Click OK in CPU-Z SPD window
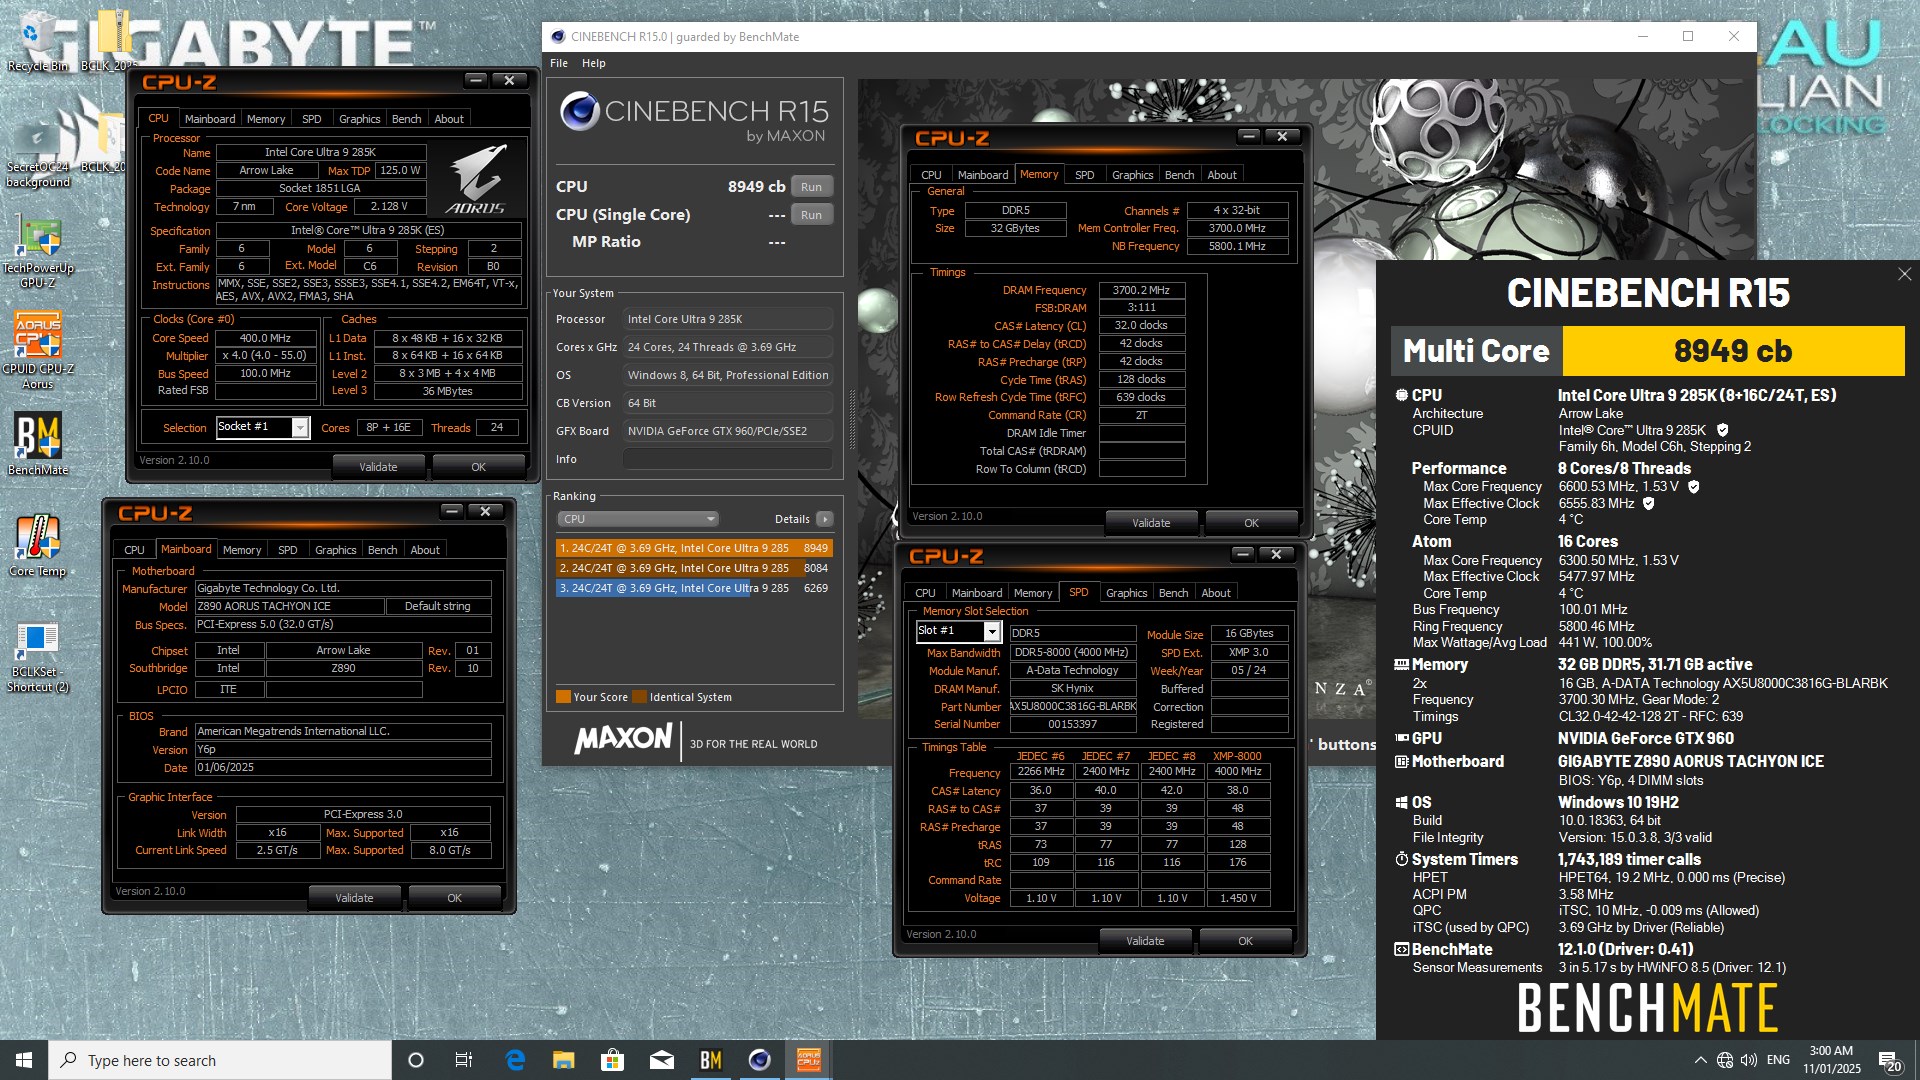1920x1080 pixels. click(1245, 940)
